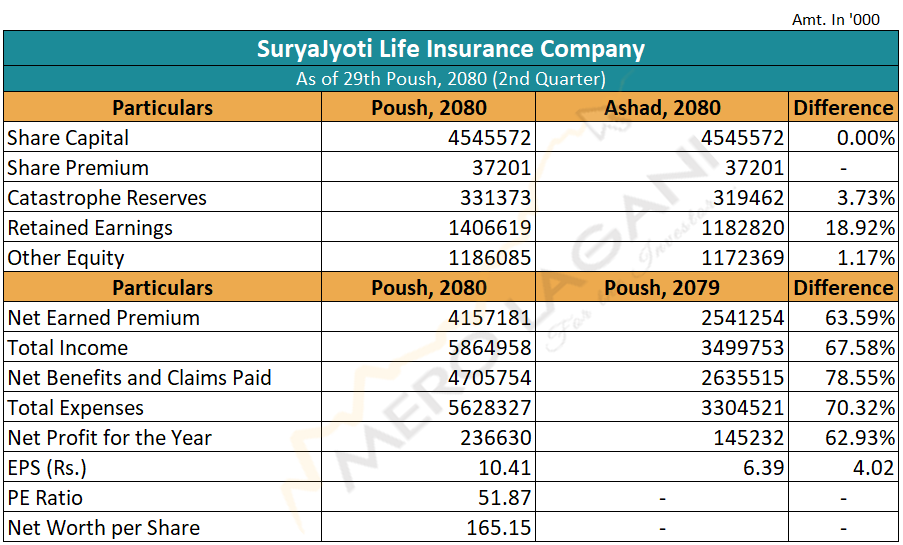Image resolution: width=903 pixels, height=545 pixels.
Task: Select the EPS (Rs.) value 10.41
Action: [506, 468]
